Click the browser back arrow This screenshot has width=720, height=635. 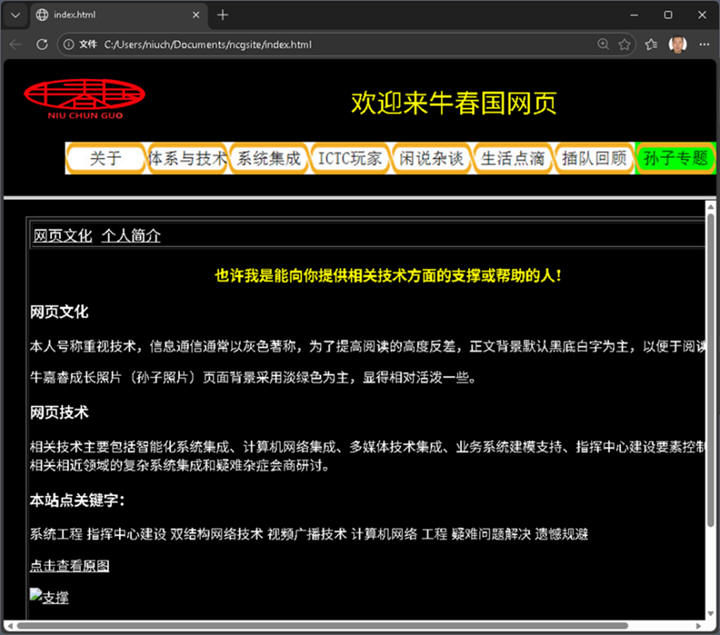click(x=16, y=45)
